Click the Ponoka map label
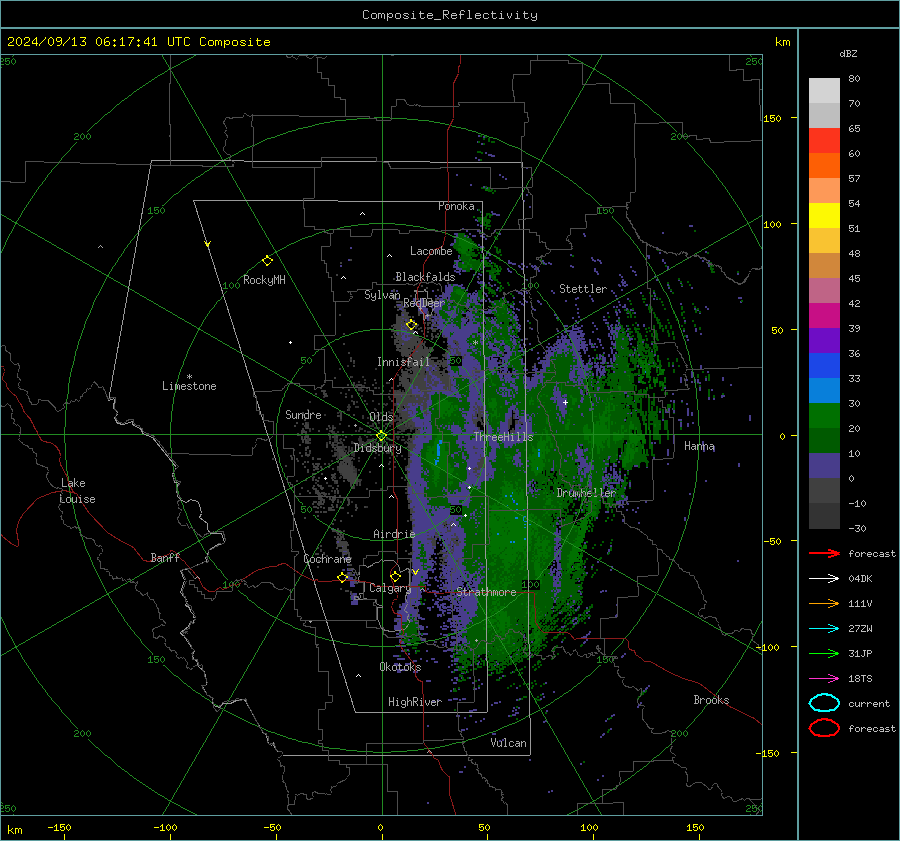The height and width of the screenshot is (841, 900). (x=456, y=206)
